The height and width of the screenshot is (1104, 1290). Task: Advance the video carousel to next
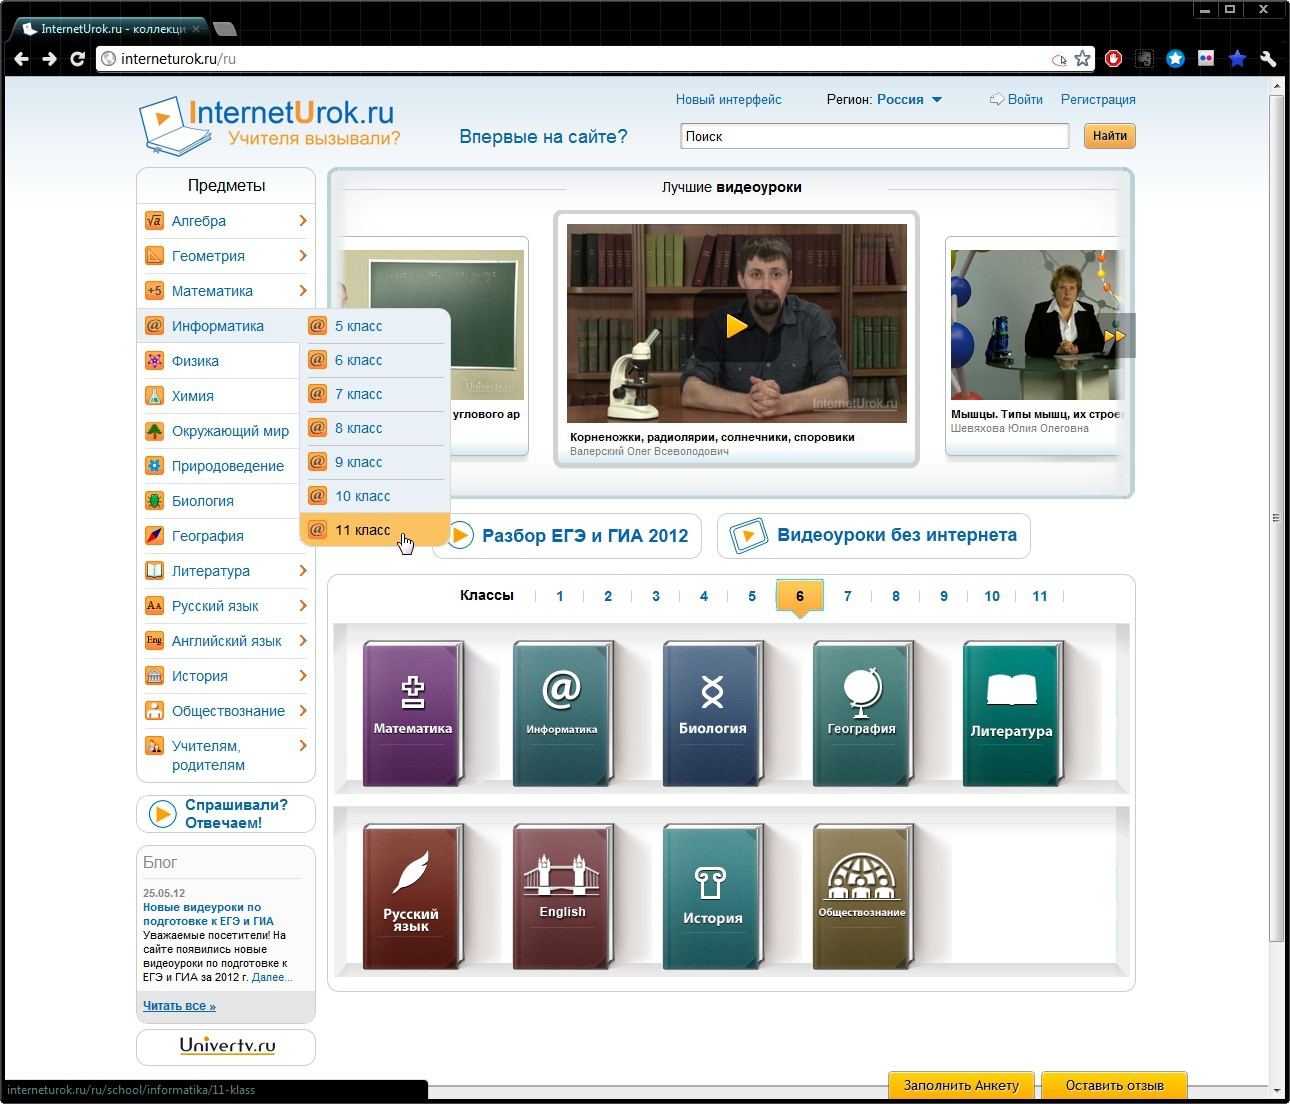tap(1117, 336)
